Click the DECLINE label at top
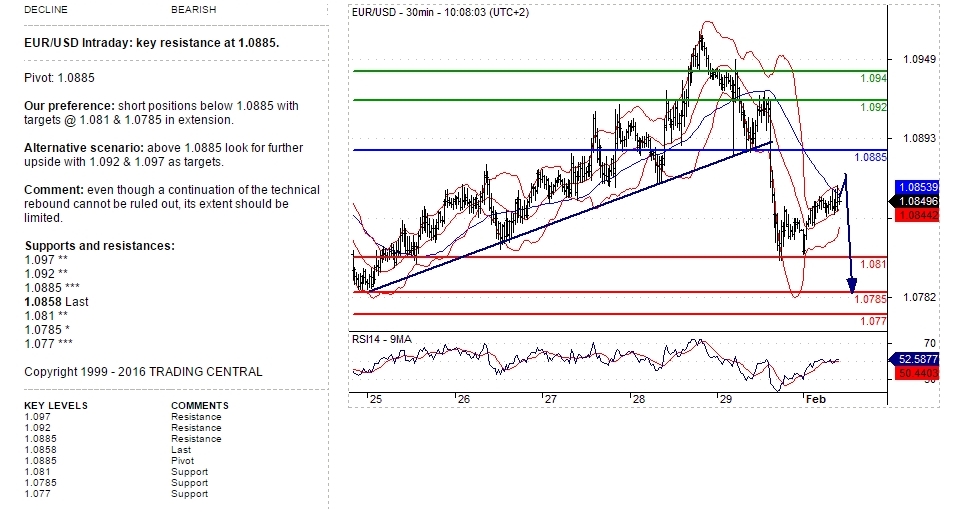 click(46, 10)
